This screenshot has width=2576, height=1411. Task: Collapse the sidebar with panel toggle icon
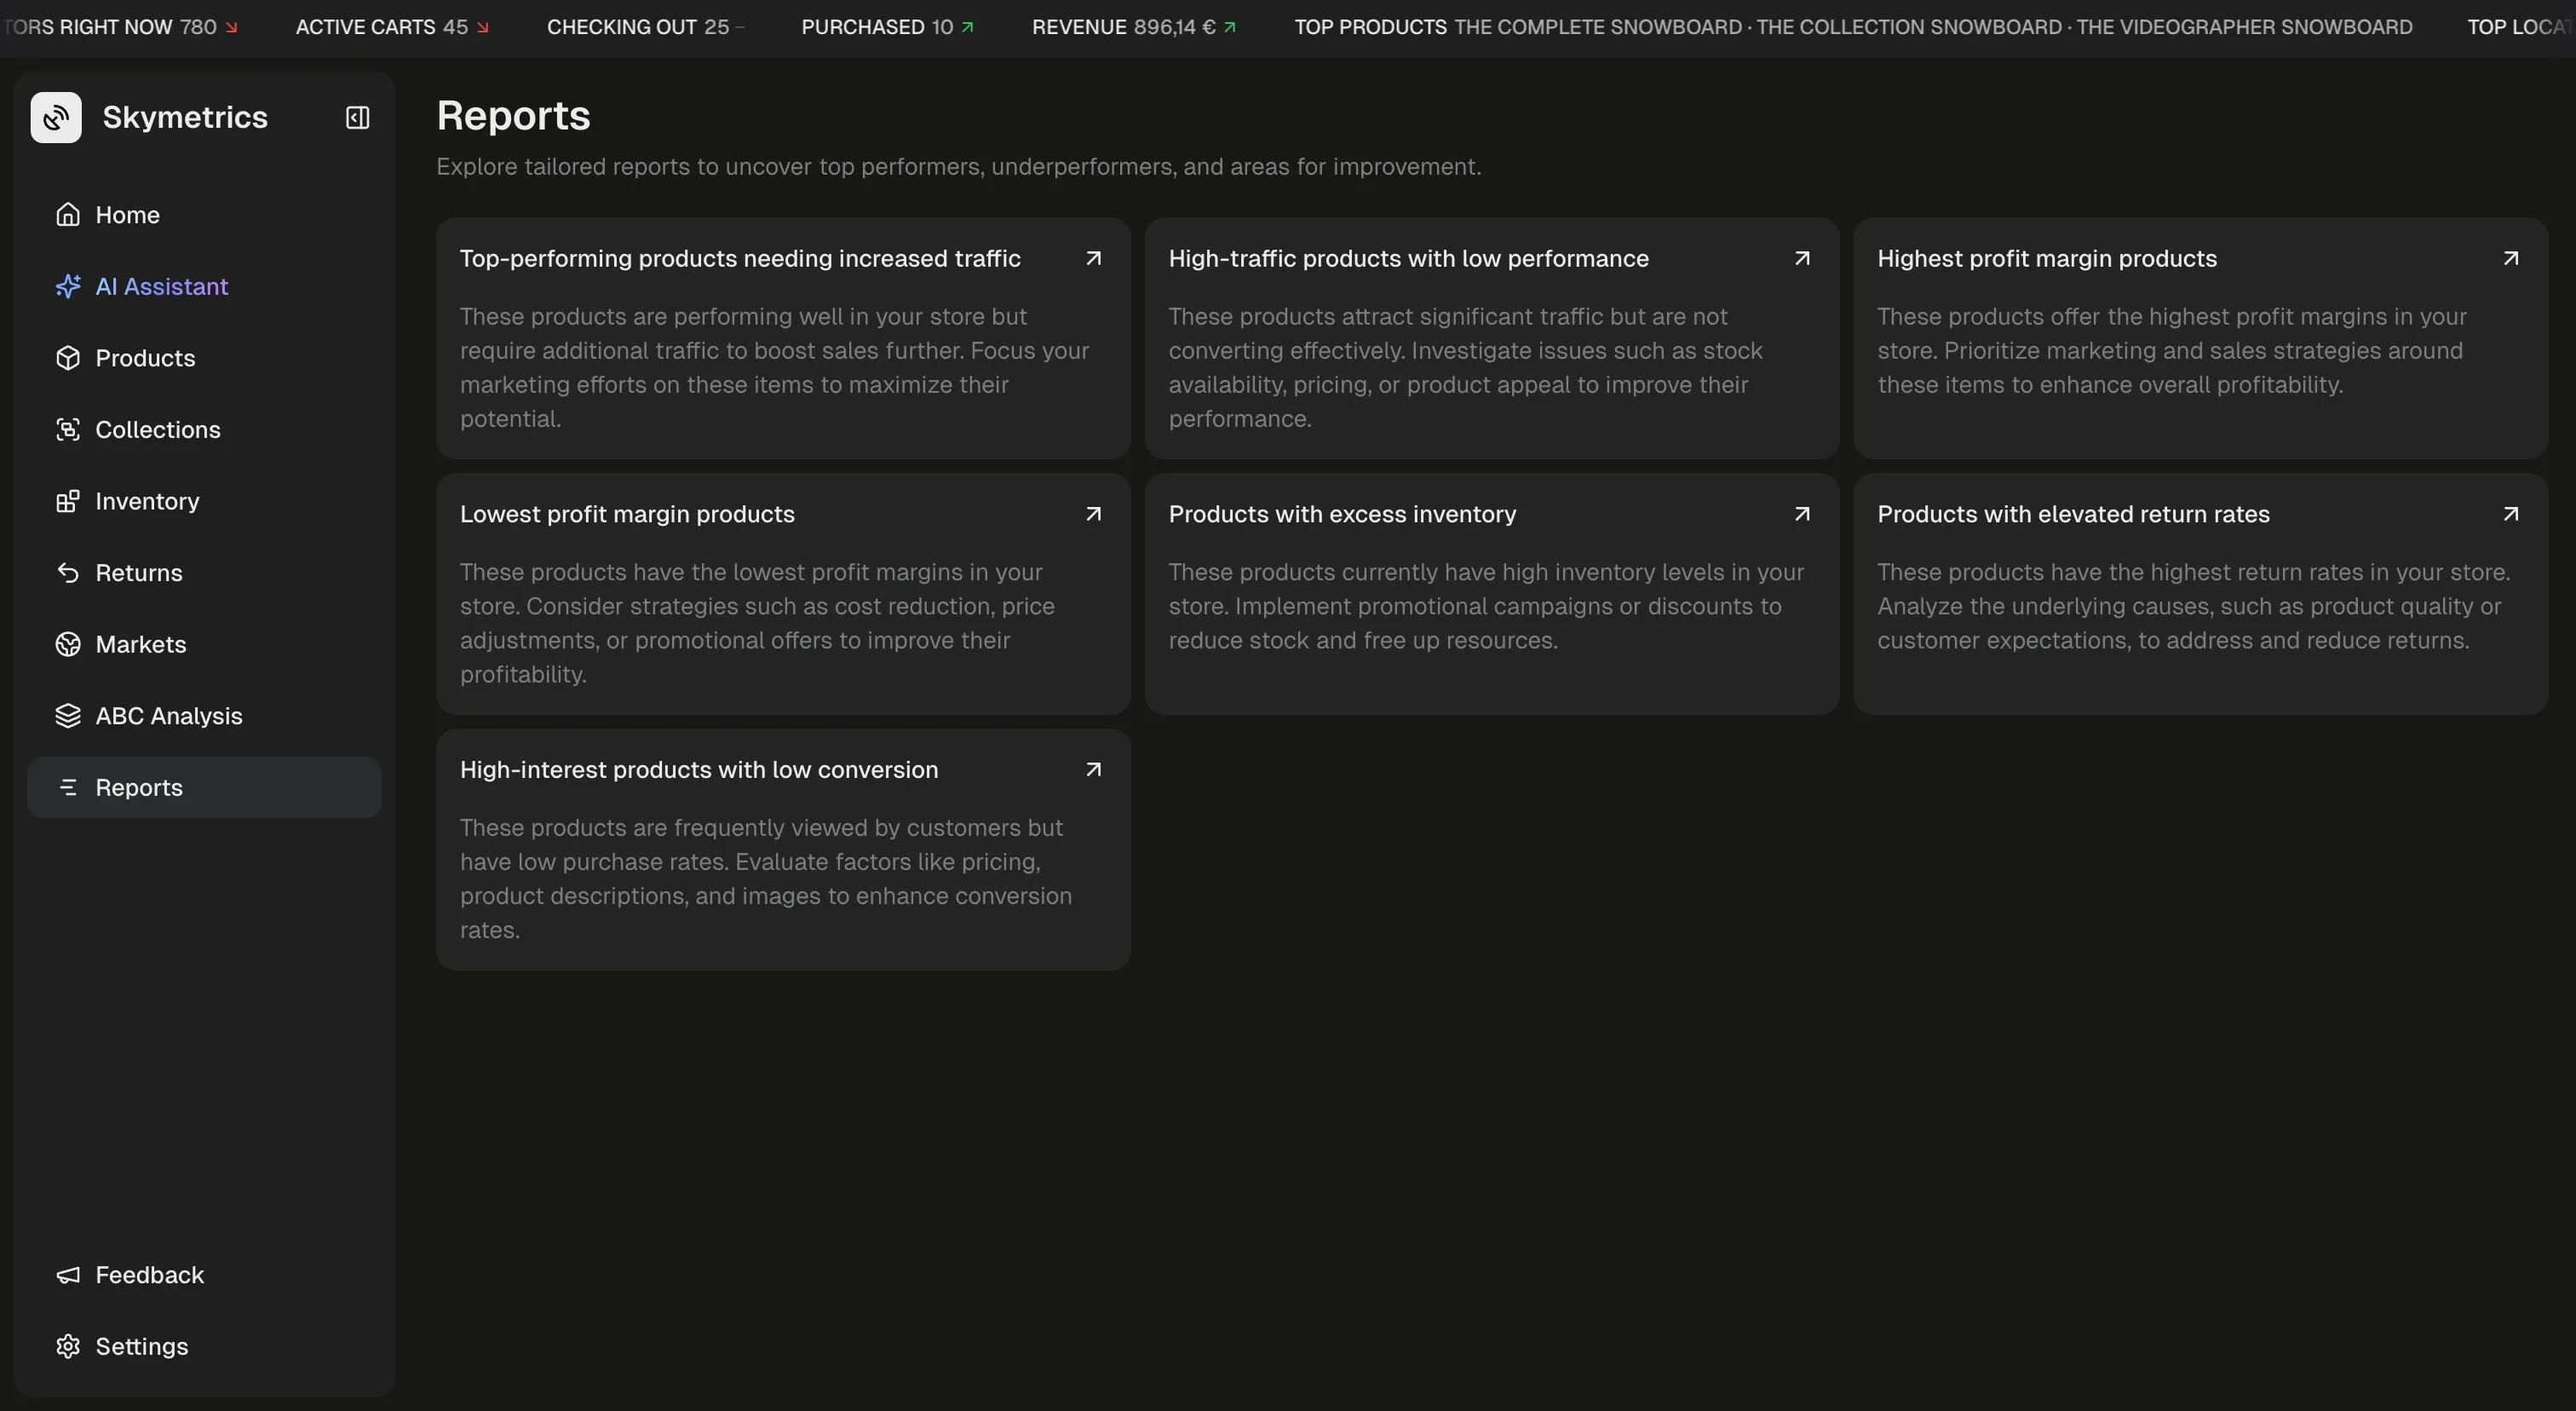tap(357, 118)
